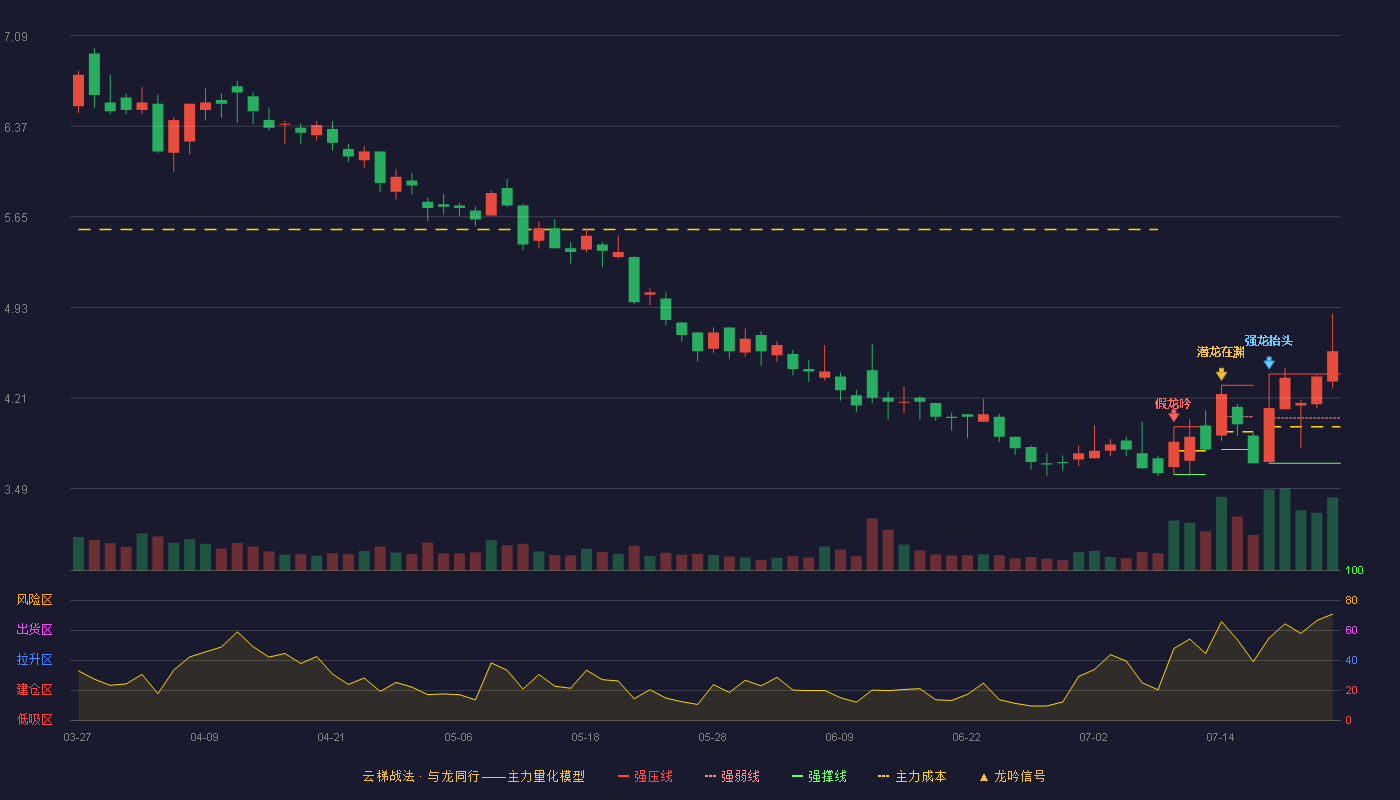
Task: Click the 7.09 price axis label
Action: 16,37
